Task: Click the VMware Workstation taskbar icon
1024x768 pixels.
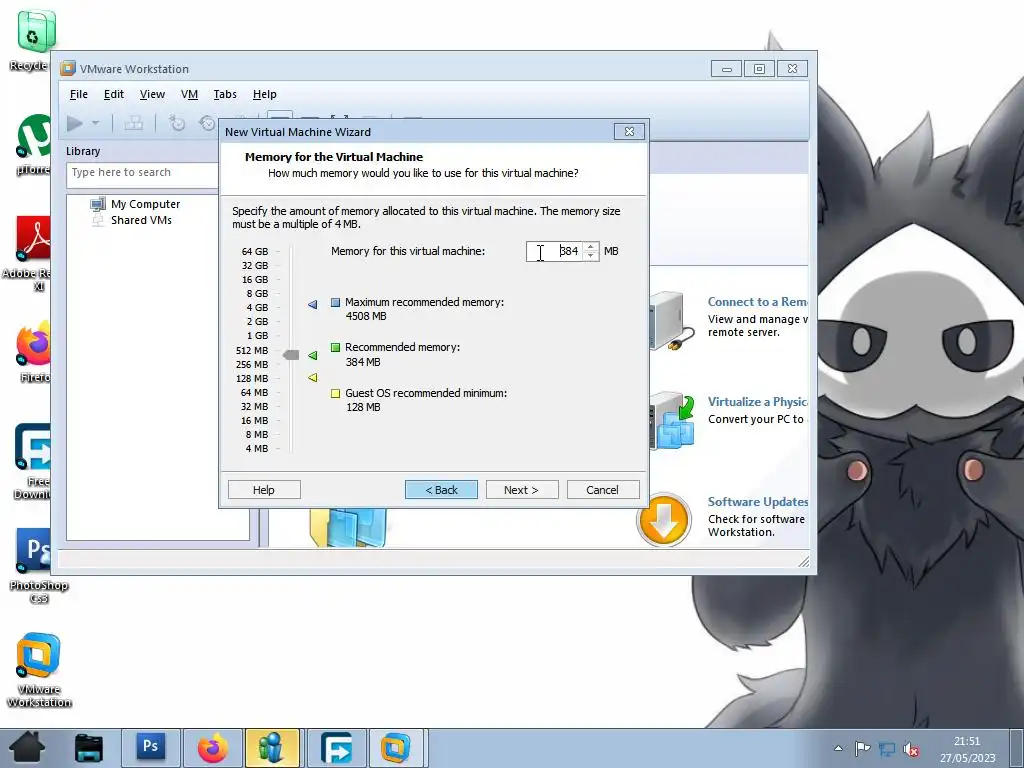Action: pyautogui.click(x=396, y=748)
